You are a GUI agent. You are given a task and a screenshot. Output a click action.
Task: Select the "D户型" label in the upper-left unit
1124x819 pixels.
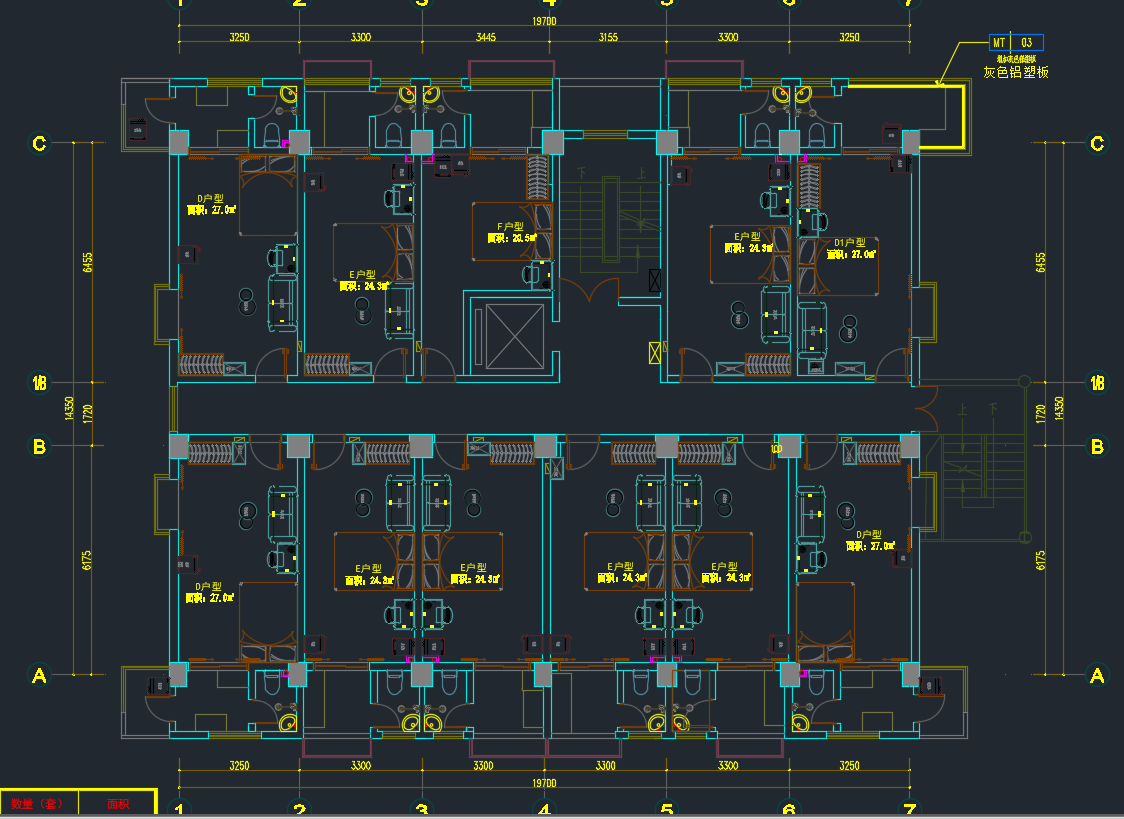point(210,198)
